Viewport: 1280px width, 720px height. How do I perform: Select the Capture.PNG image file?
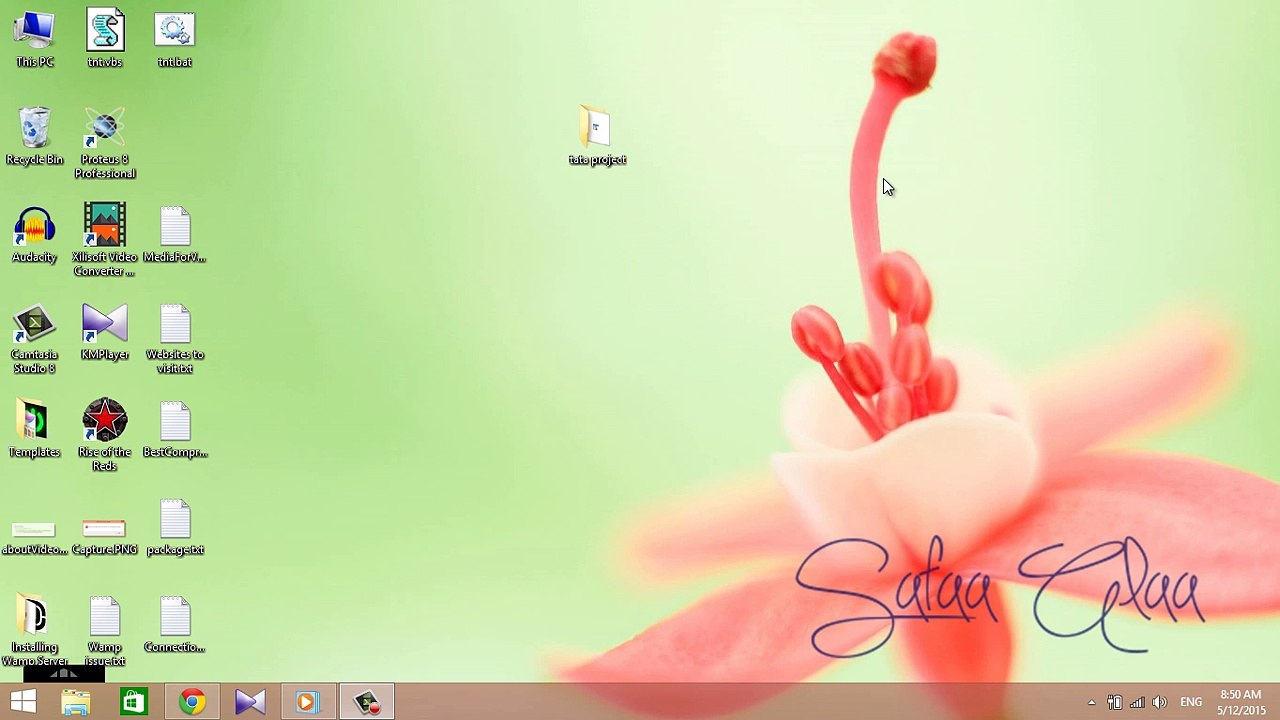tap(104, 537)
